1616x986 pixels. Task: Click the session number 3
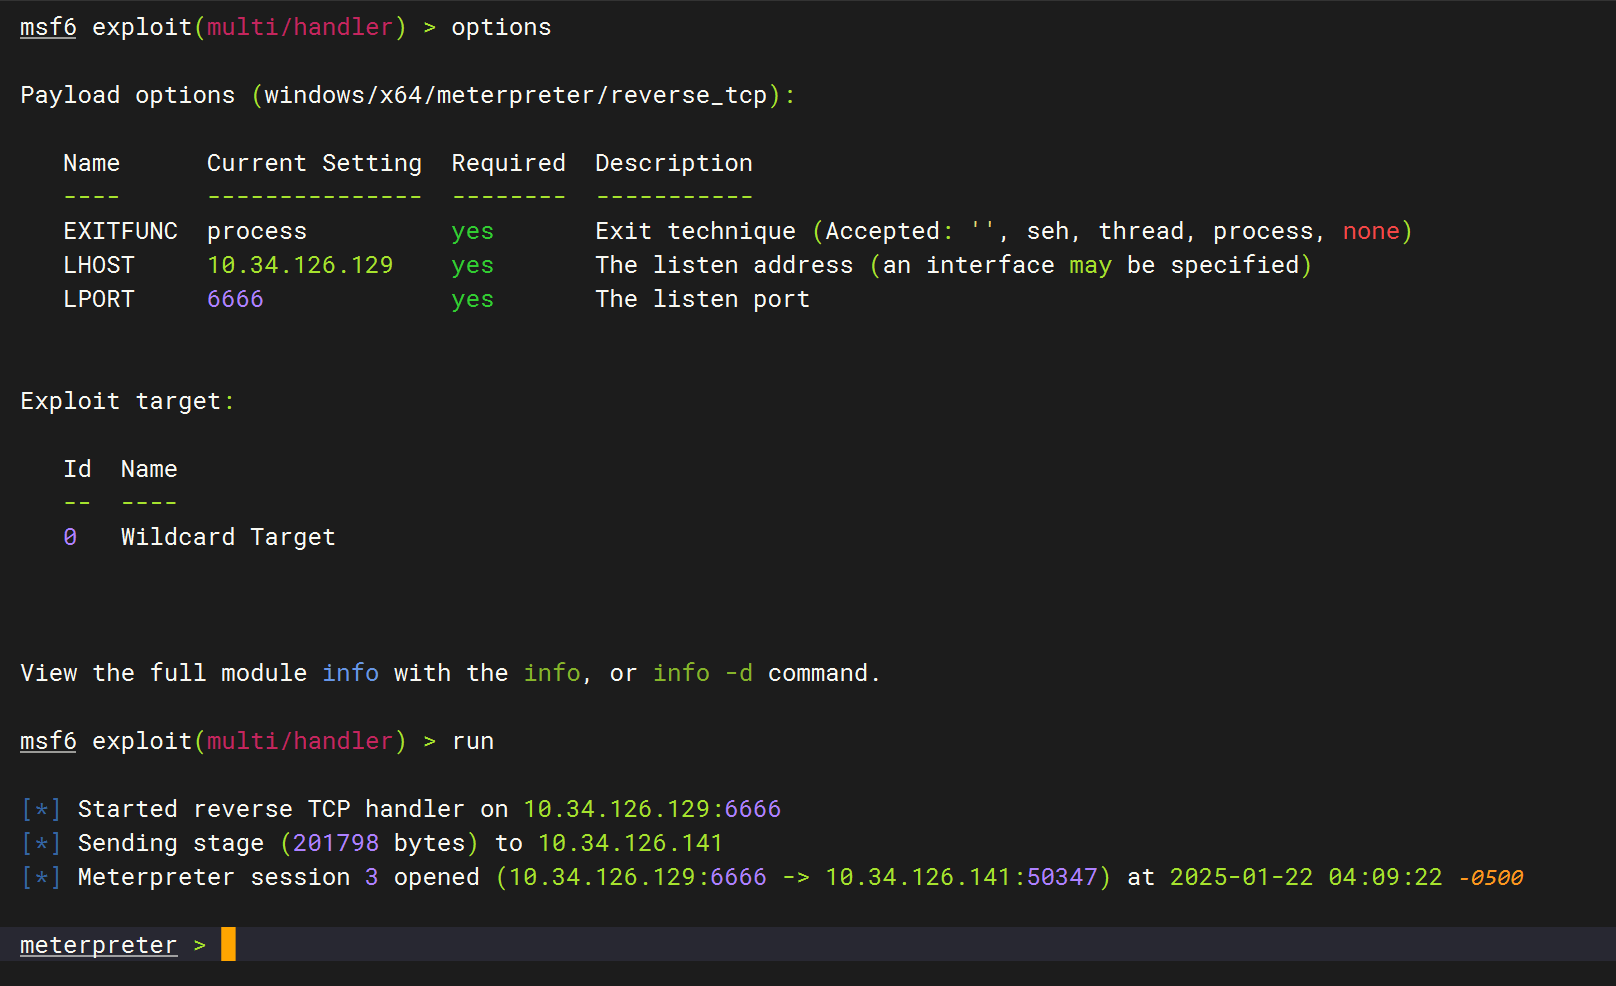(x=372, y=877)
